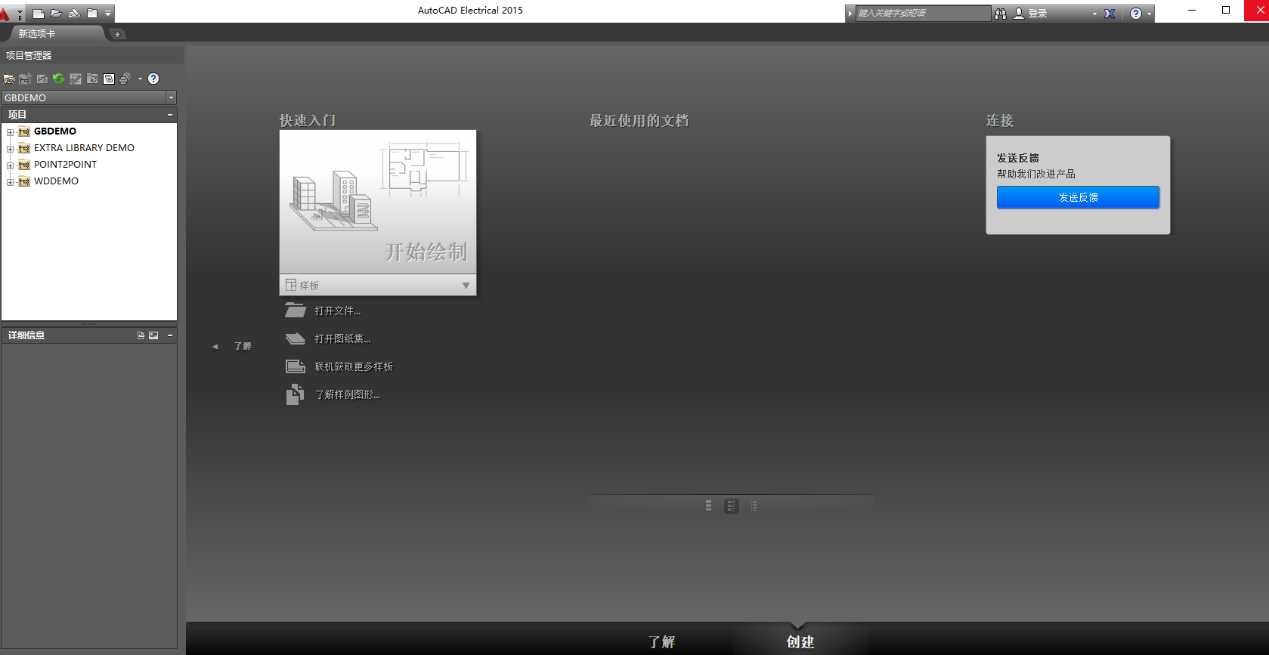This screenshot has width=1269, height=655.
Task: Click the new file icon in quick access toolbar
Action: tap(39, 13)
